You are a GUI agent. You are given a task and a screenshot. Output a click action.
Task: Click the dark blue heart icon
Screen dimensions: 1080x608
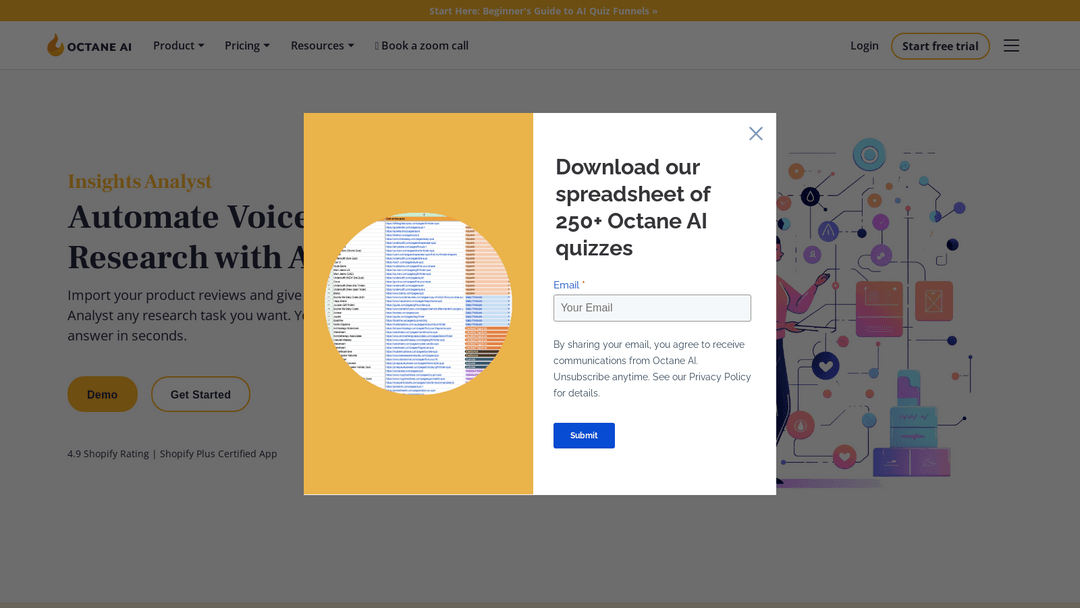(825, 366)
